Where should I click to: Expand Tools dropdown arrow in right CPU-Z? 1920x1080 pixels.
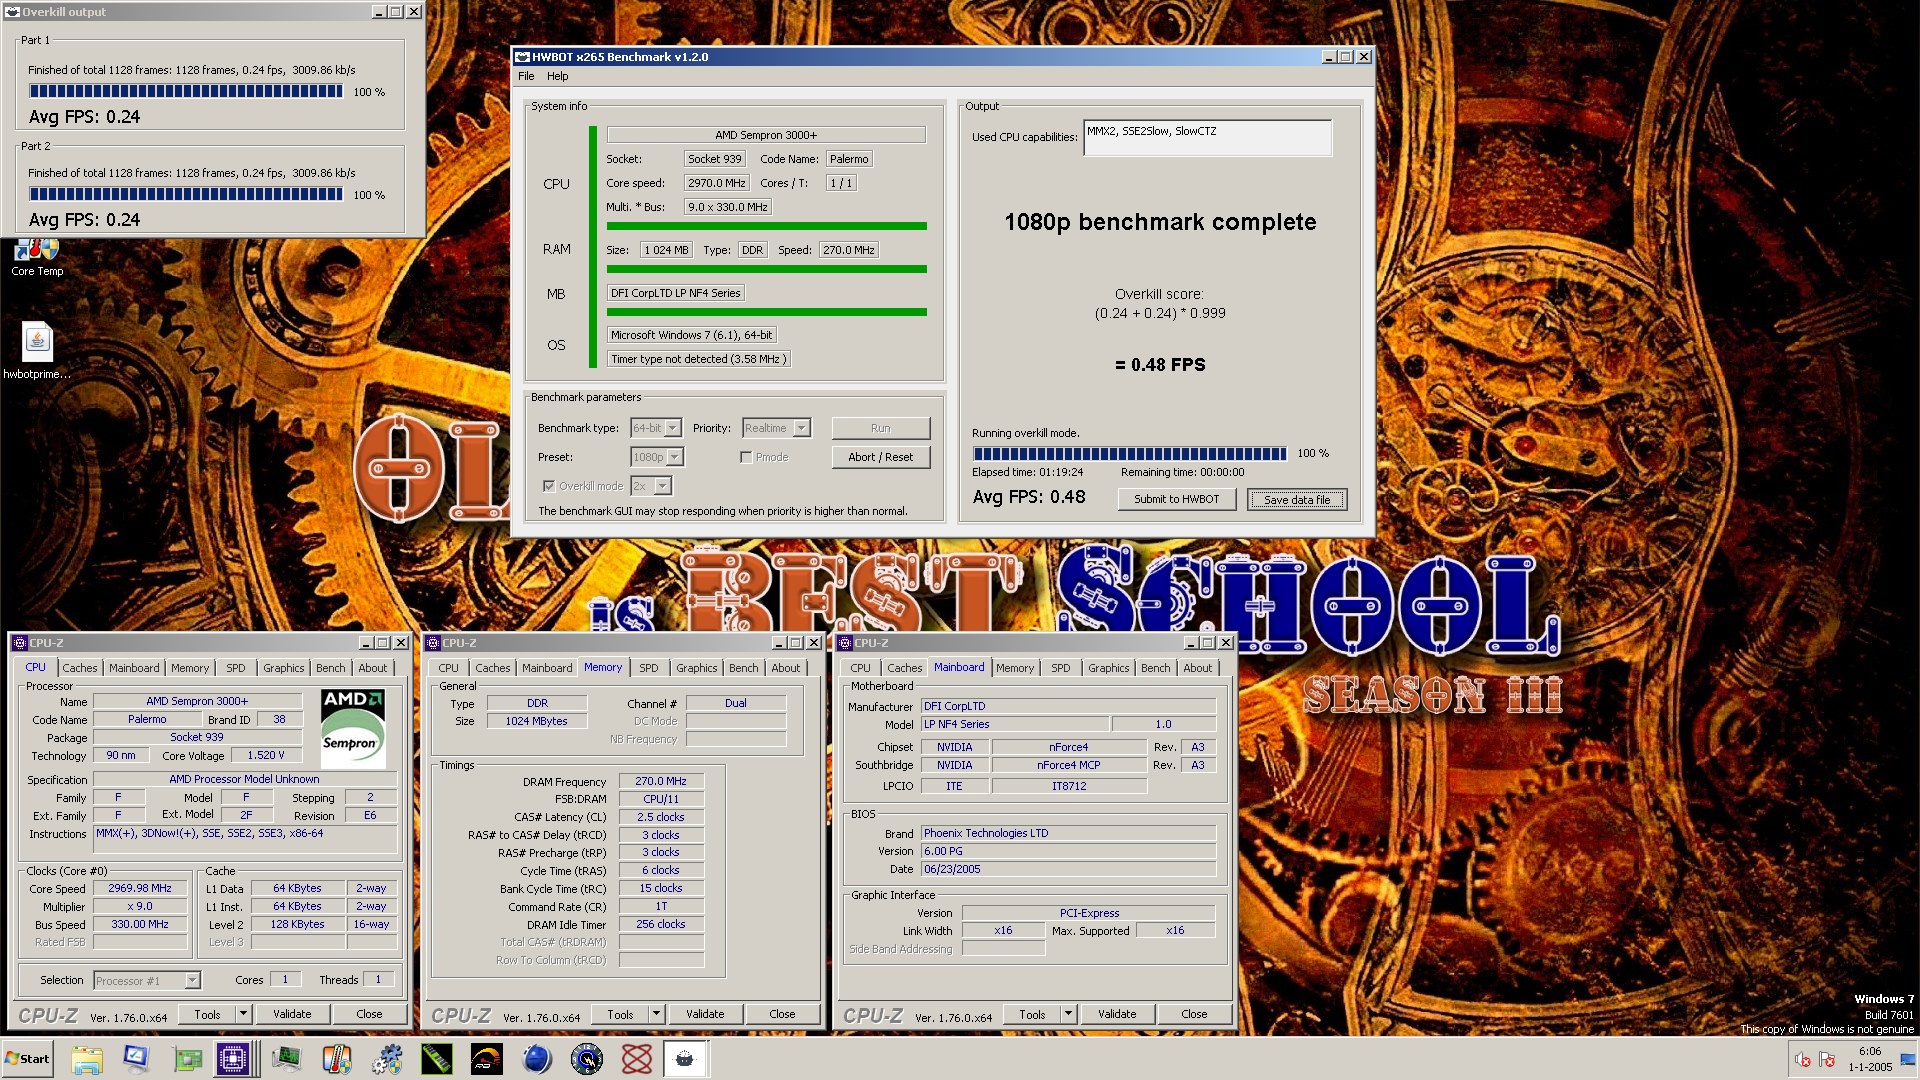(x=1068, y=1014)
